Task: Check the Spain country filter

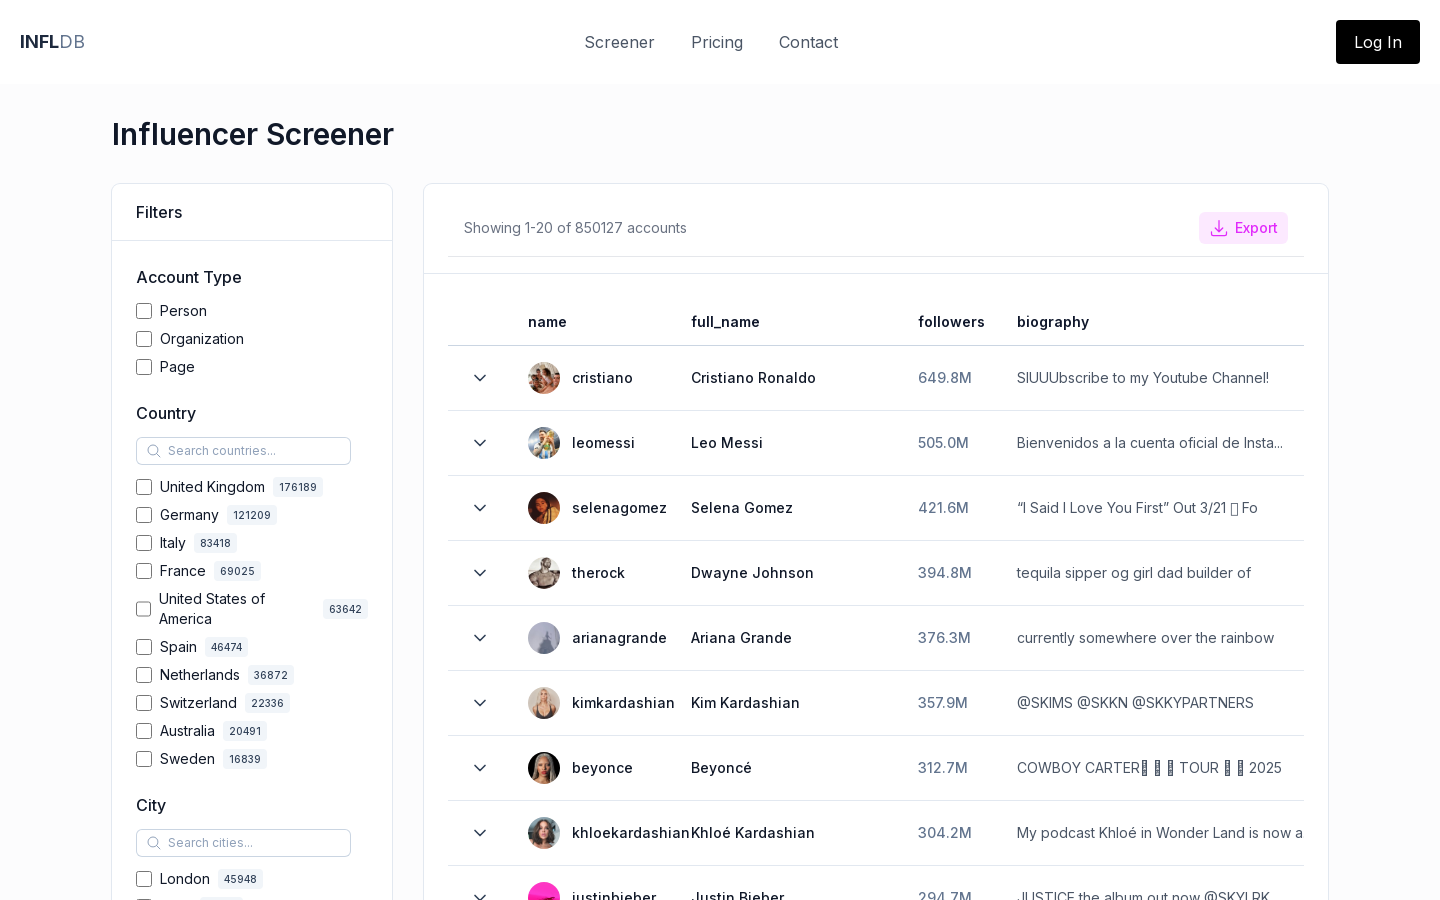Action: (144, 647)
